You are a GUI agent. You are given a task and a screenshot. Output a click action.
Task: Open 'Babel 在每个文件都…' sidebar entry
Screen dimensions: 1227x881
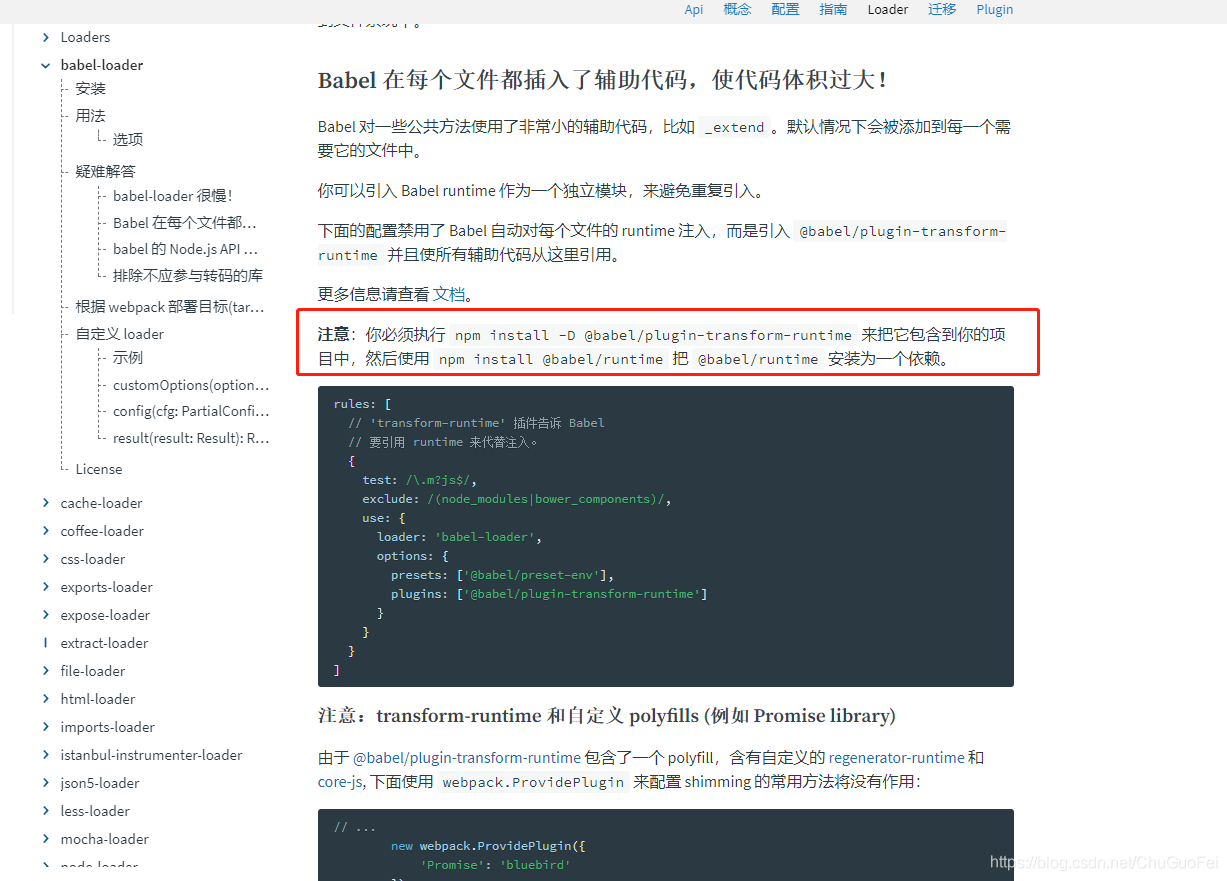tap(185, 223)
